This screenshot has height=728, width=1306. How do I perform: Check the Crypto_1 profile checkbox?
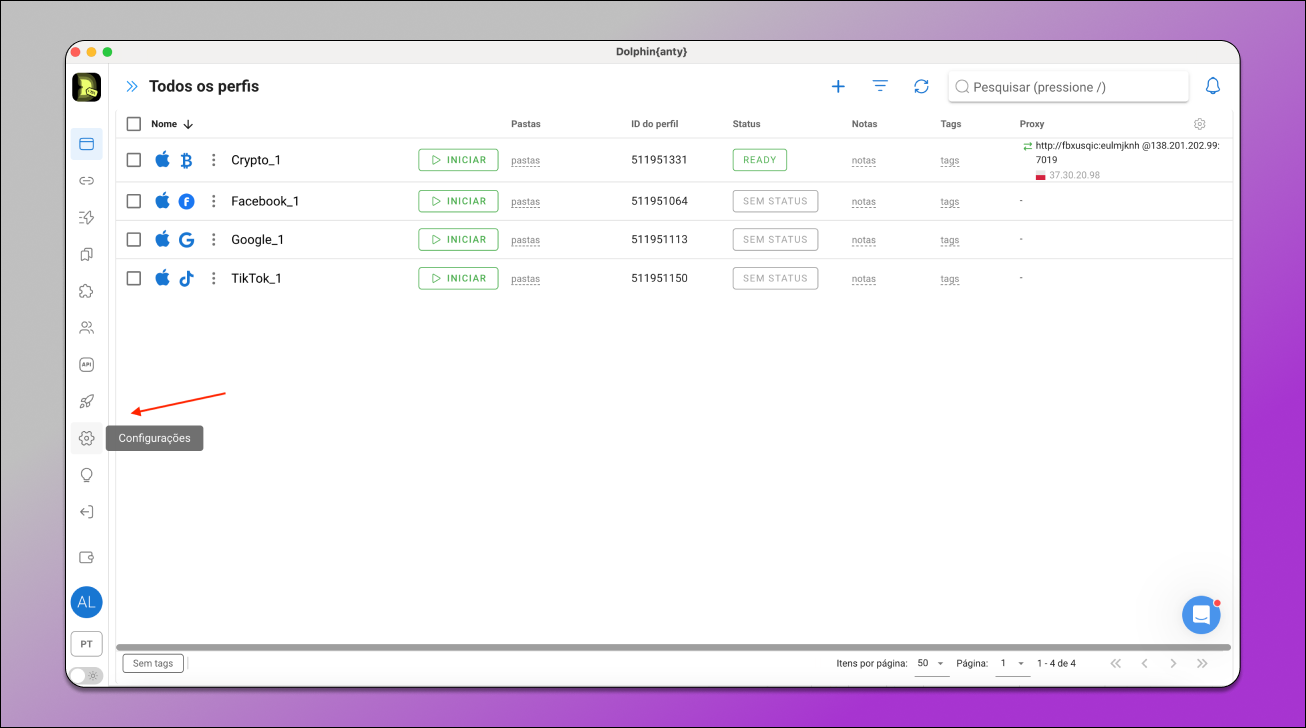(x=134, y=160)
